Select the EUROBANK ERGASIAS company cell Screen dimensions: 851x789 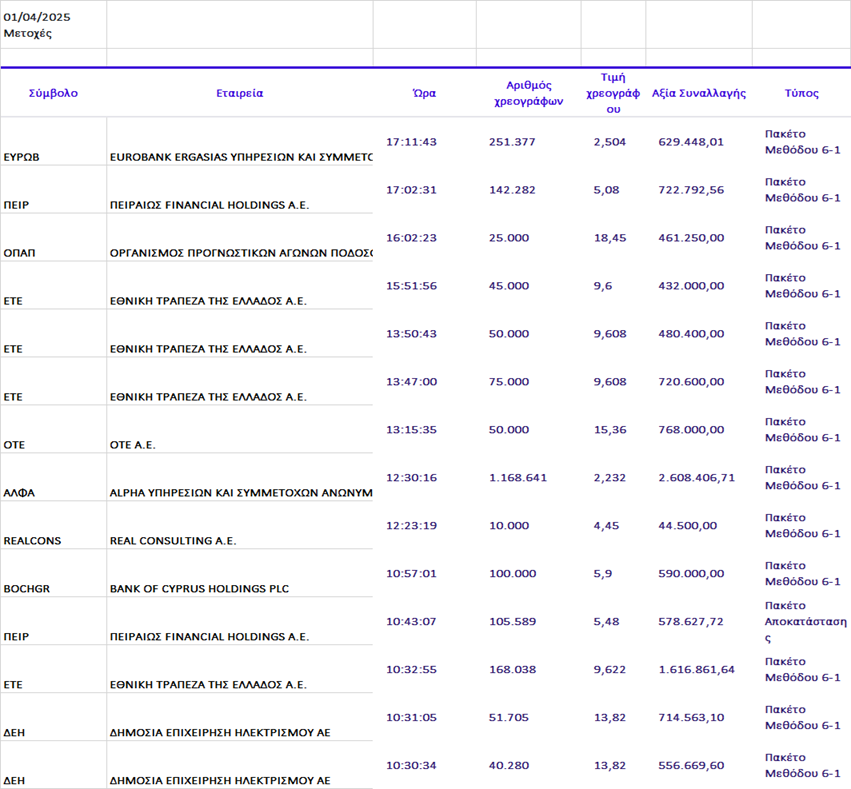241,157
